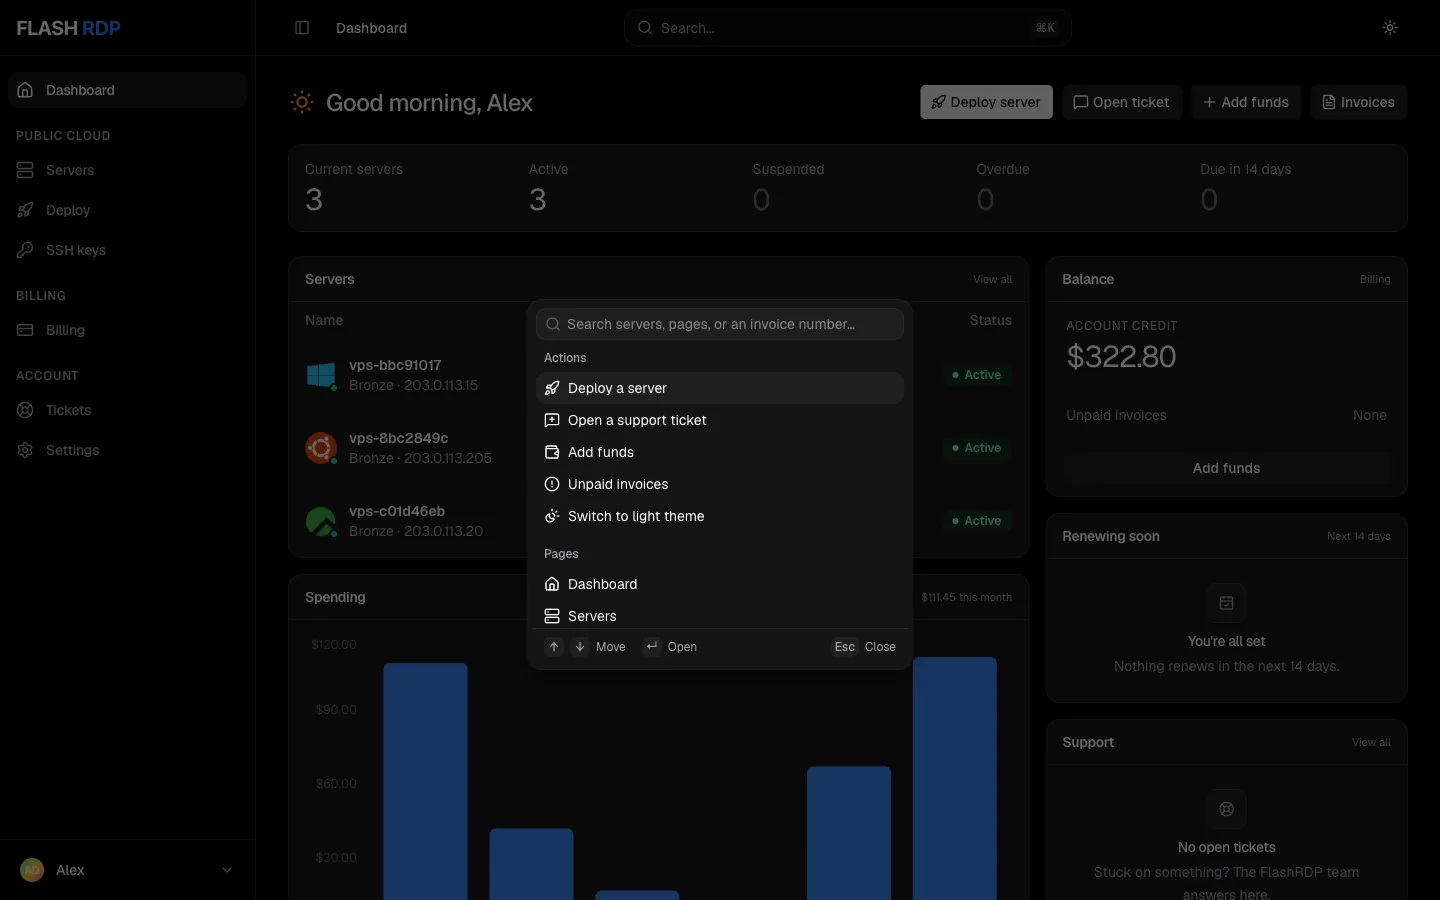Click the $111.45 this month label
1440x900 pixels.
[x=966, y=598]
